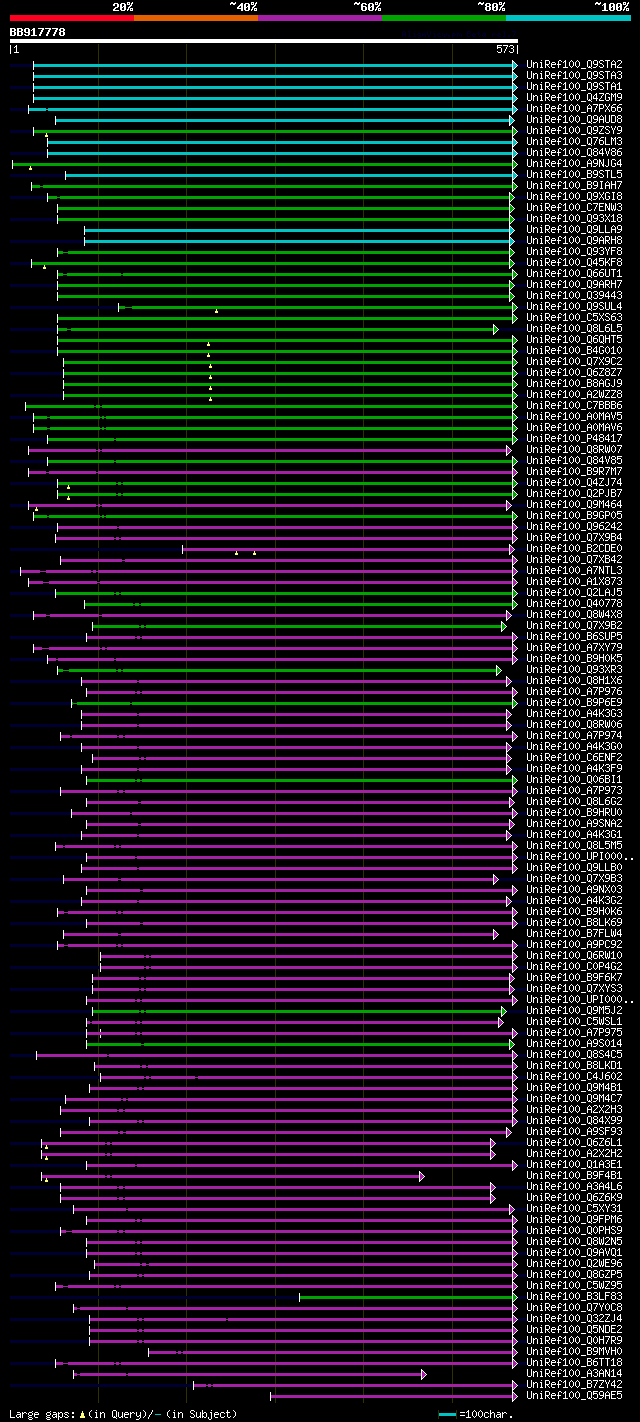Select label UniRef100_Q84X99

click(574, 1121)
